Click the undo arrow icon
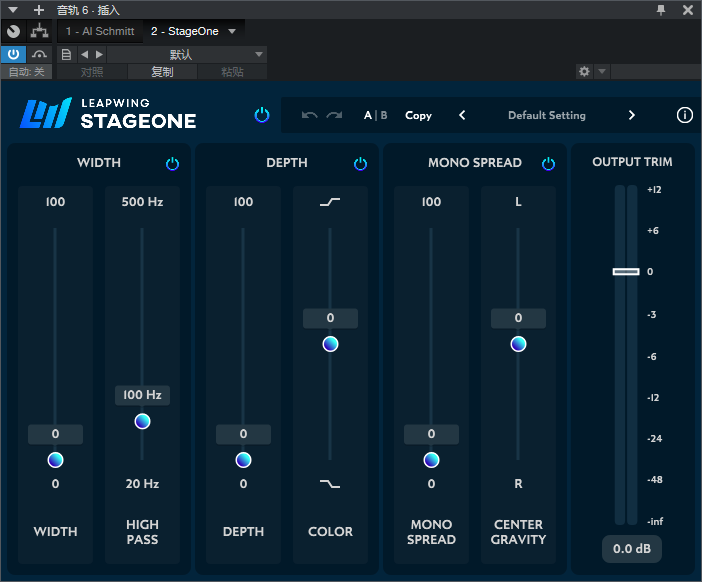Viewport: 702px width, 582px height. point(309,116)
